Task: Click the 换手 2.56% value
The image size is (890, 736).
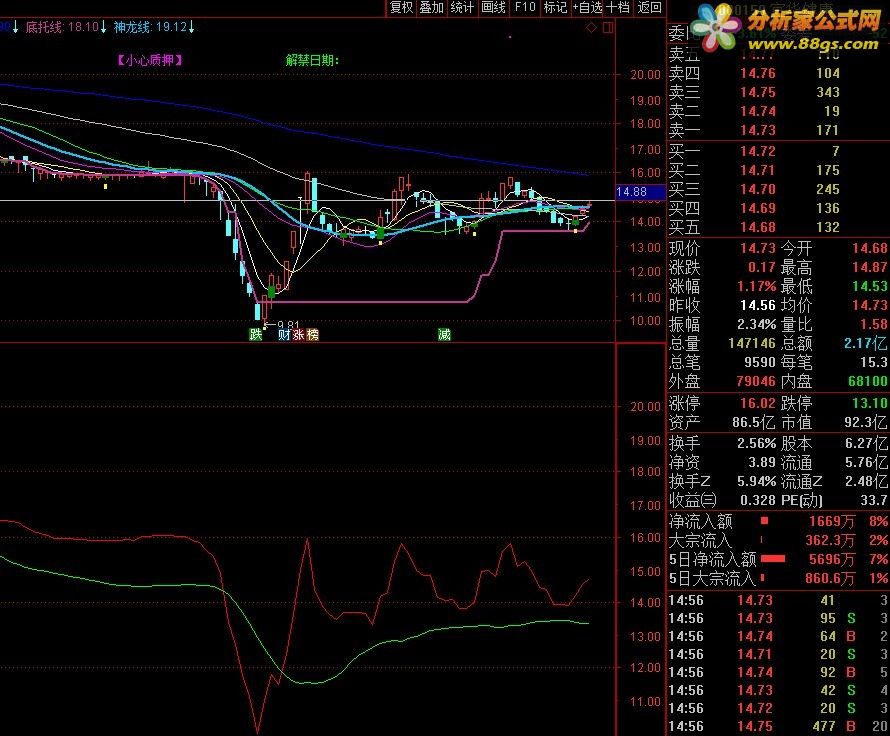Action: tap(756, 443)
